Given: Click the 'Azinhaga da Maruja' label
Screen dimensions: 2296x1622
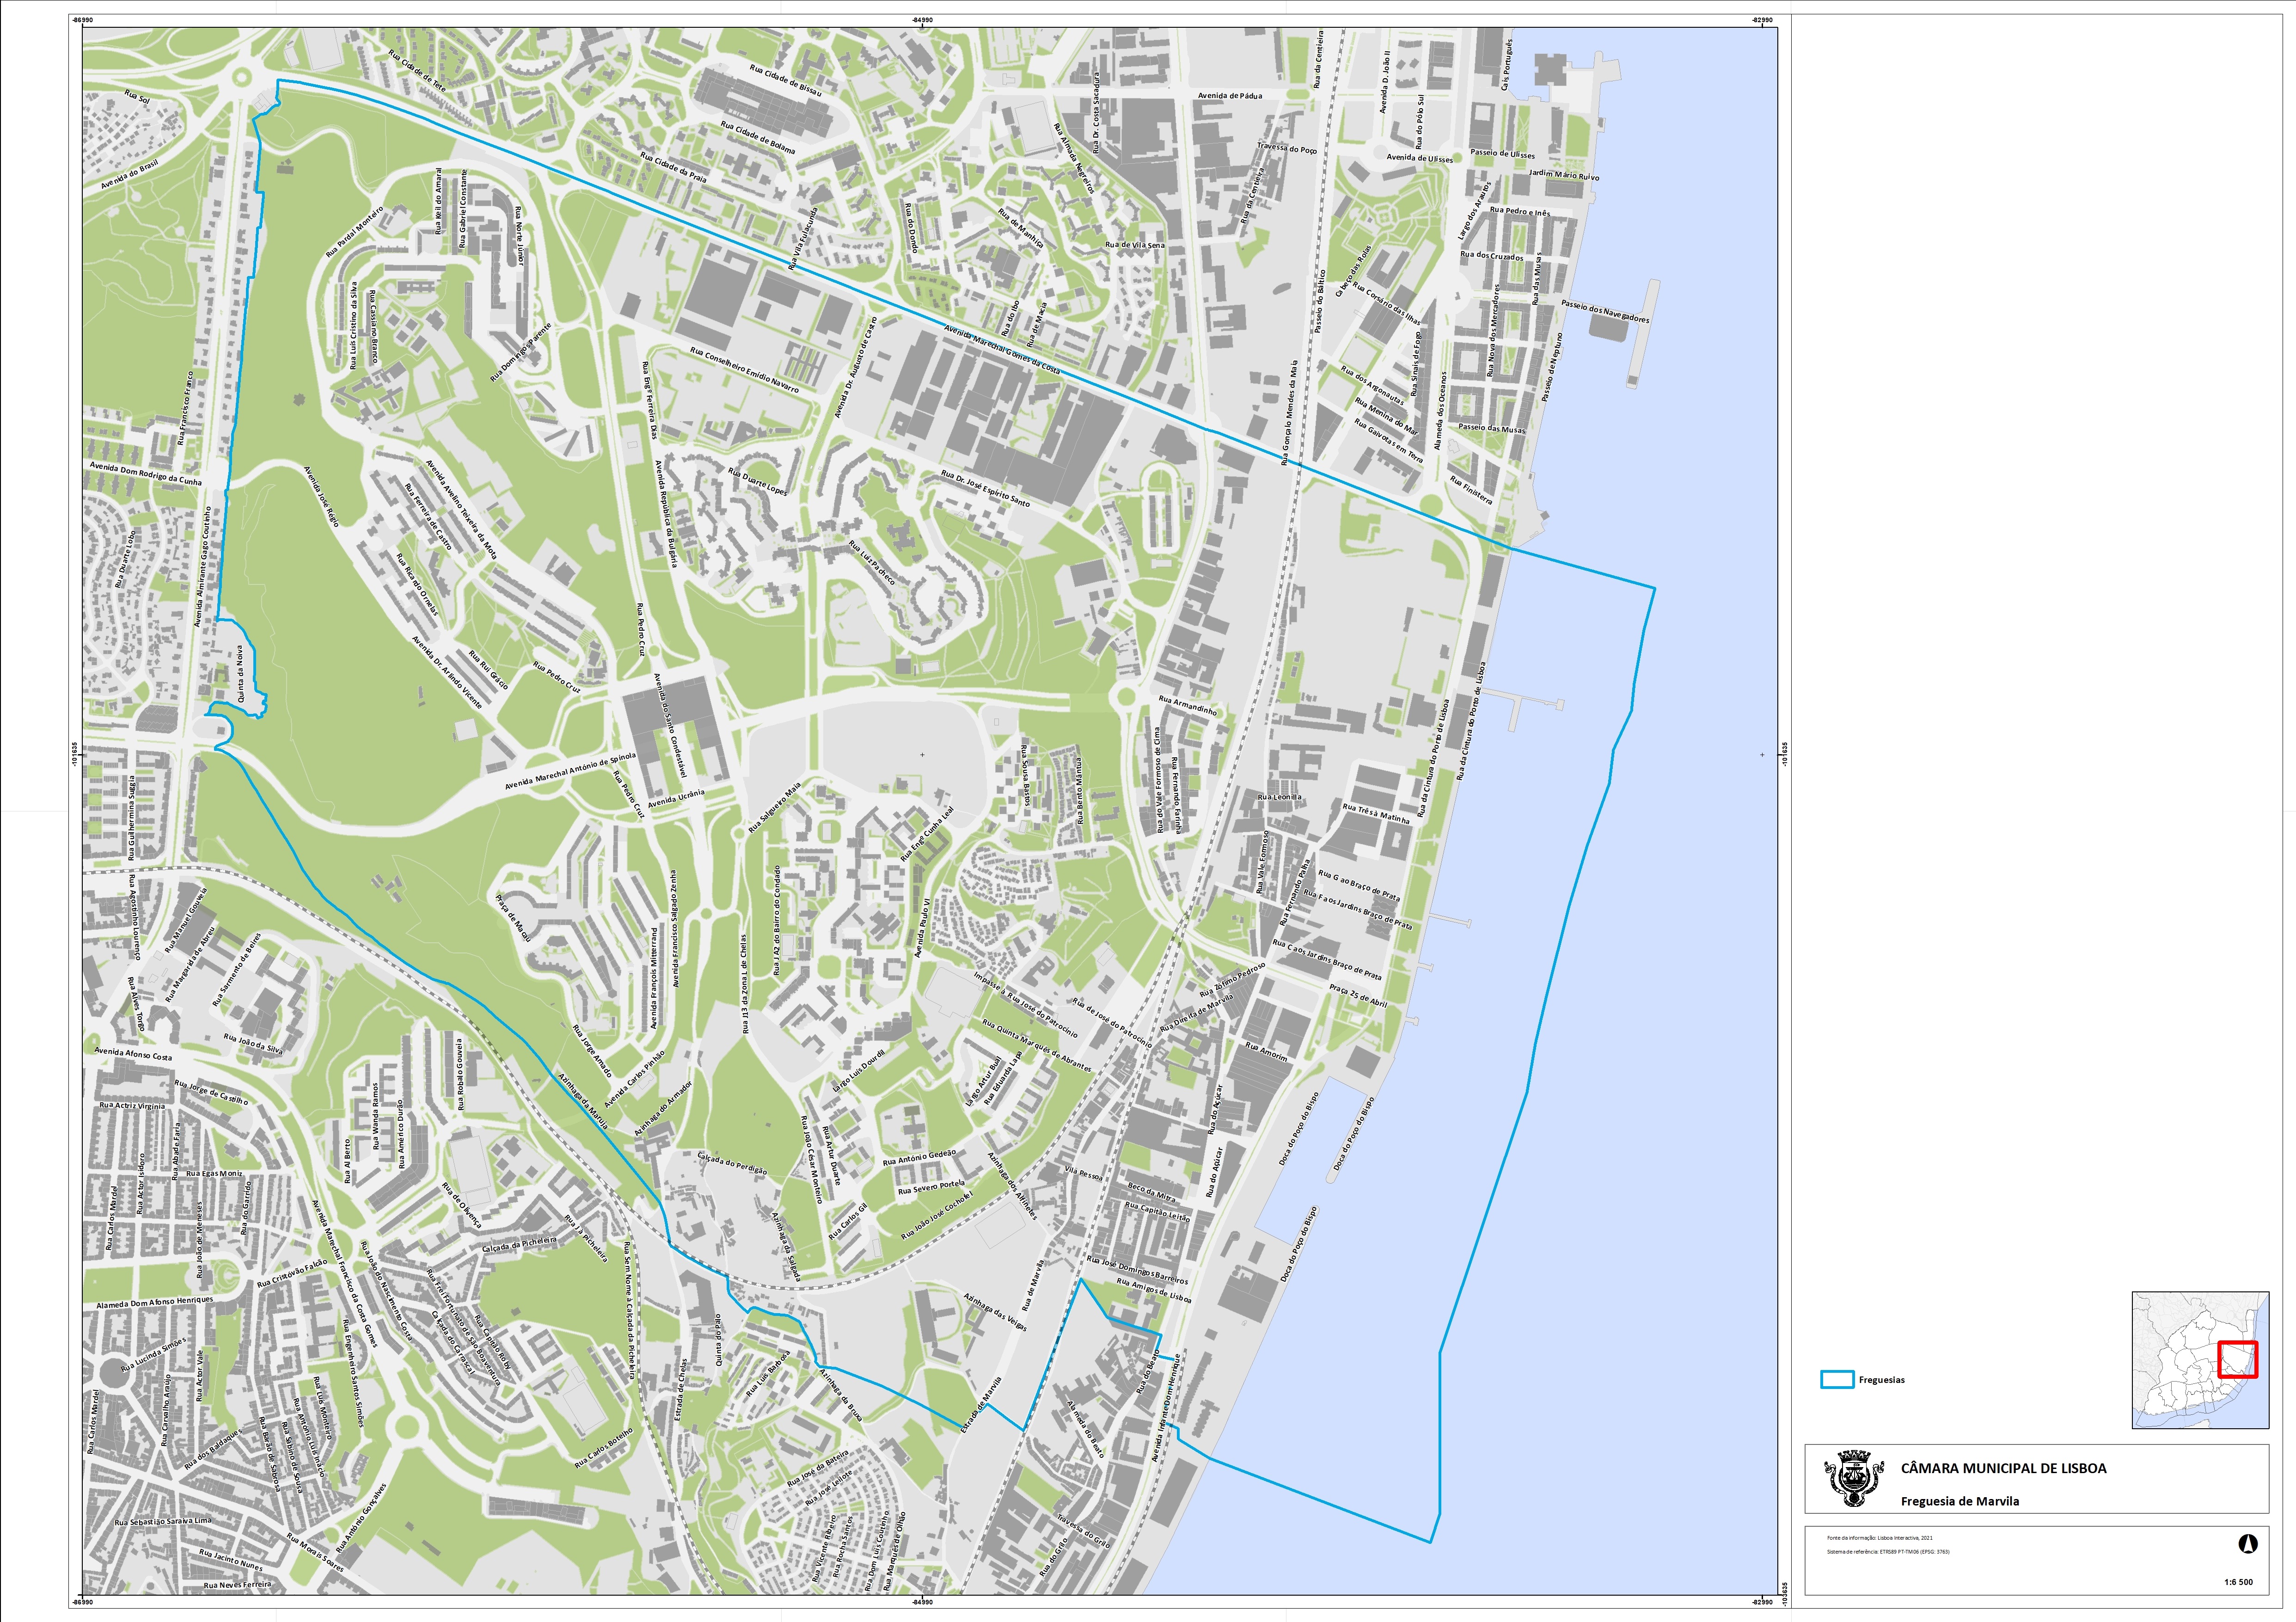Looking at the screenshot, I should [582, 1101].
